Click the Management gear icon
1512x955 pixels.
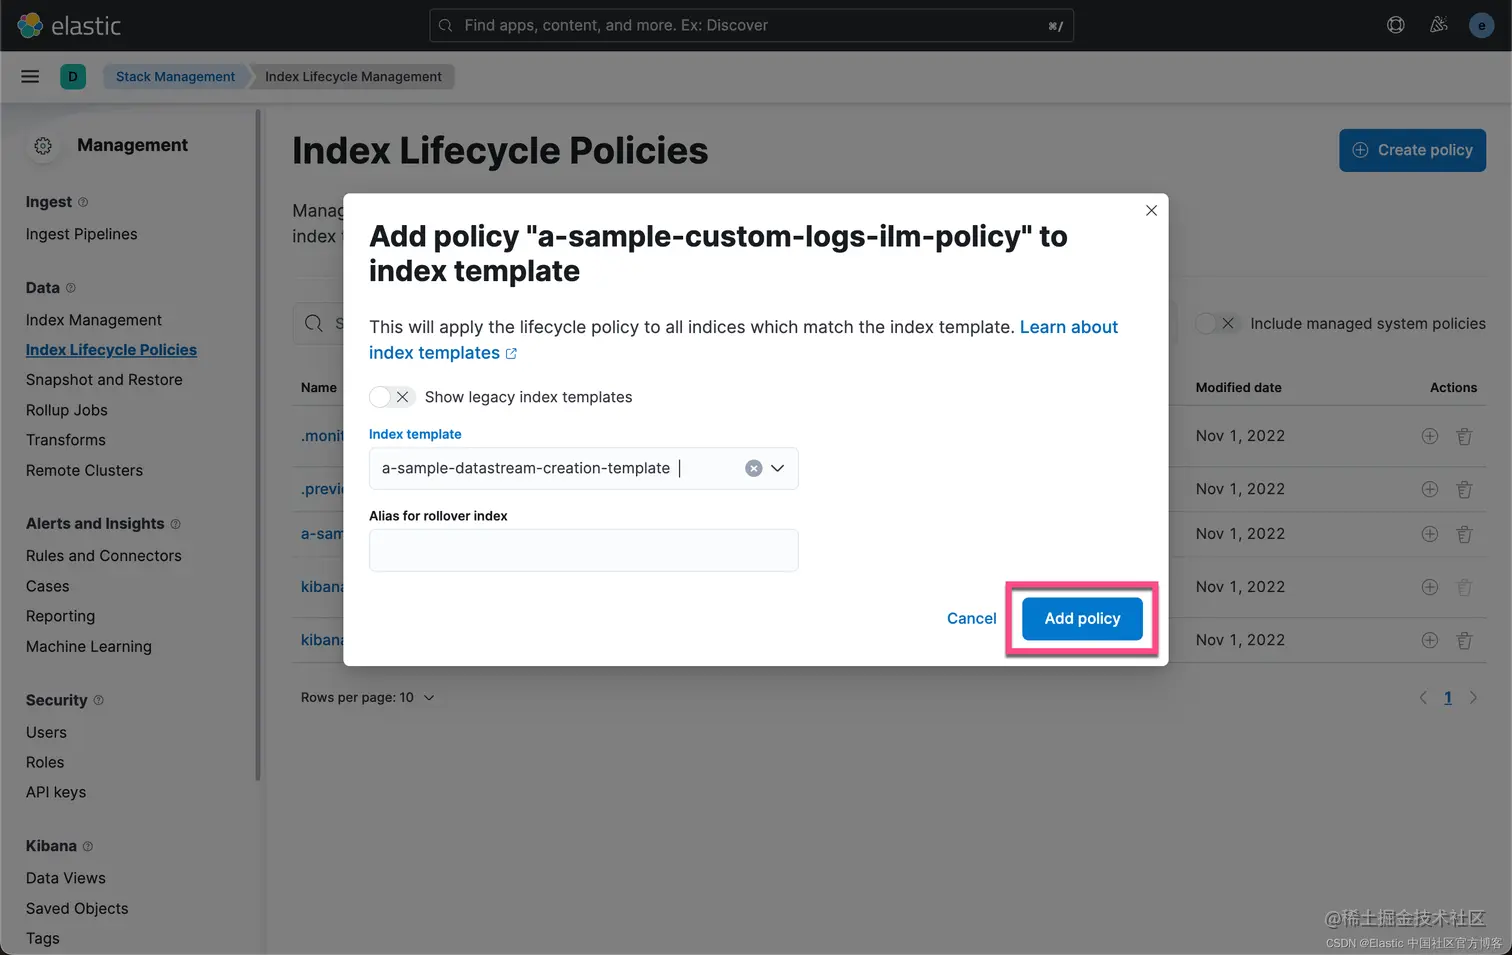43,146
